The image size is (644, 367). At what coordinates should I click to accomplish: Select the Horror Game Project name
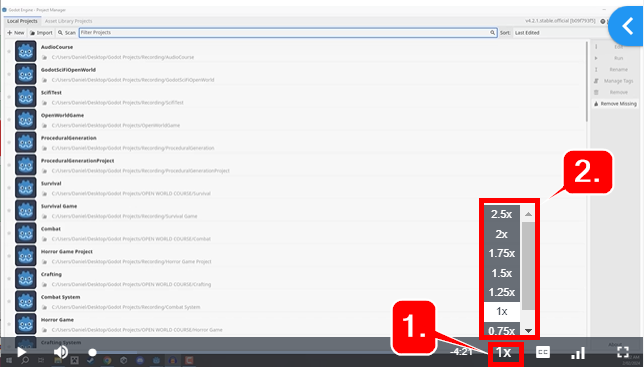(67, 251)
